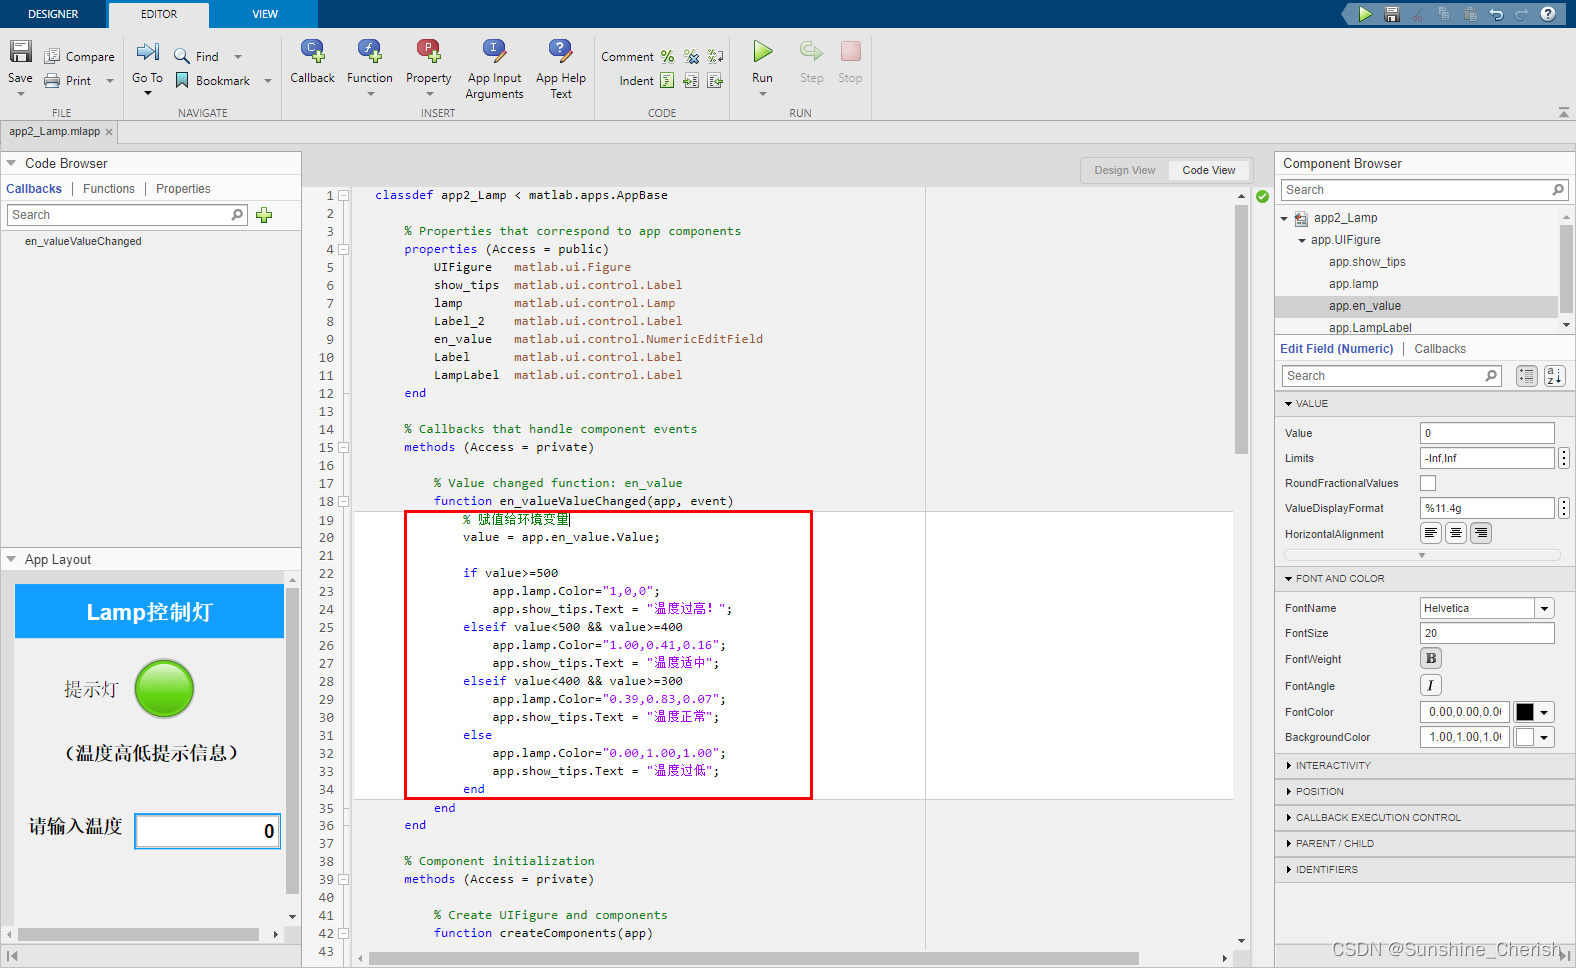The image size is (1576, 968).
Task: Click the Component Browser search field
Action: (1423, 190)
